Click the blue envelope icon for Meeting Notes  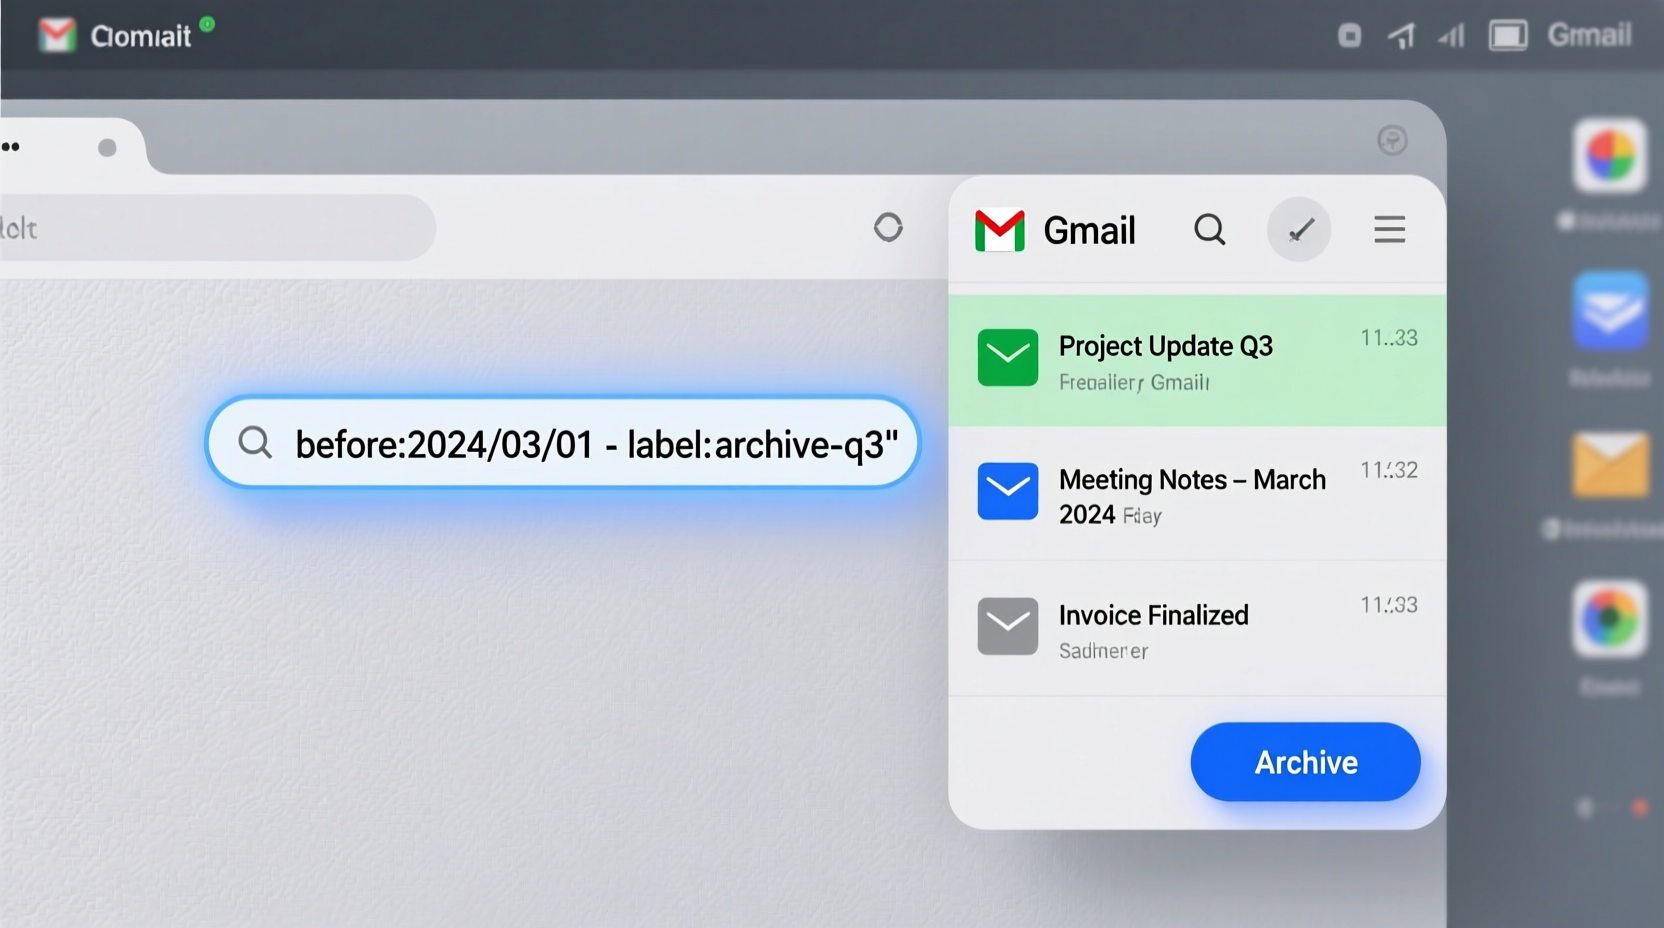[x=1007, y=491]
